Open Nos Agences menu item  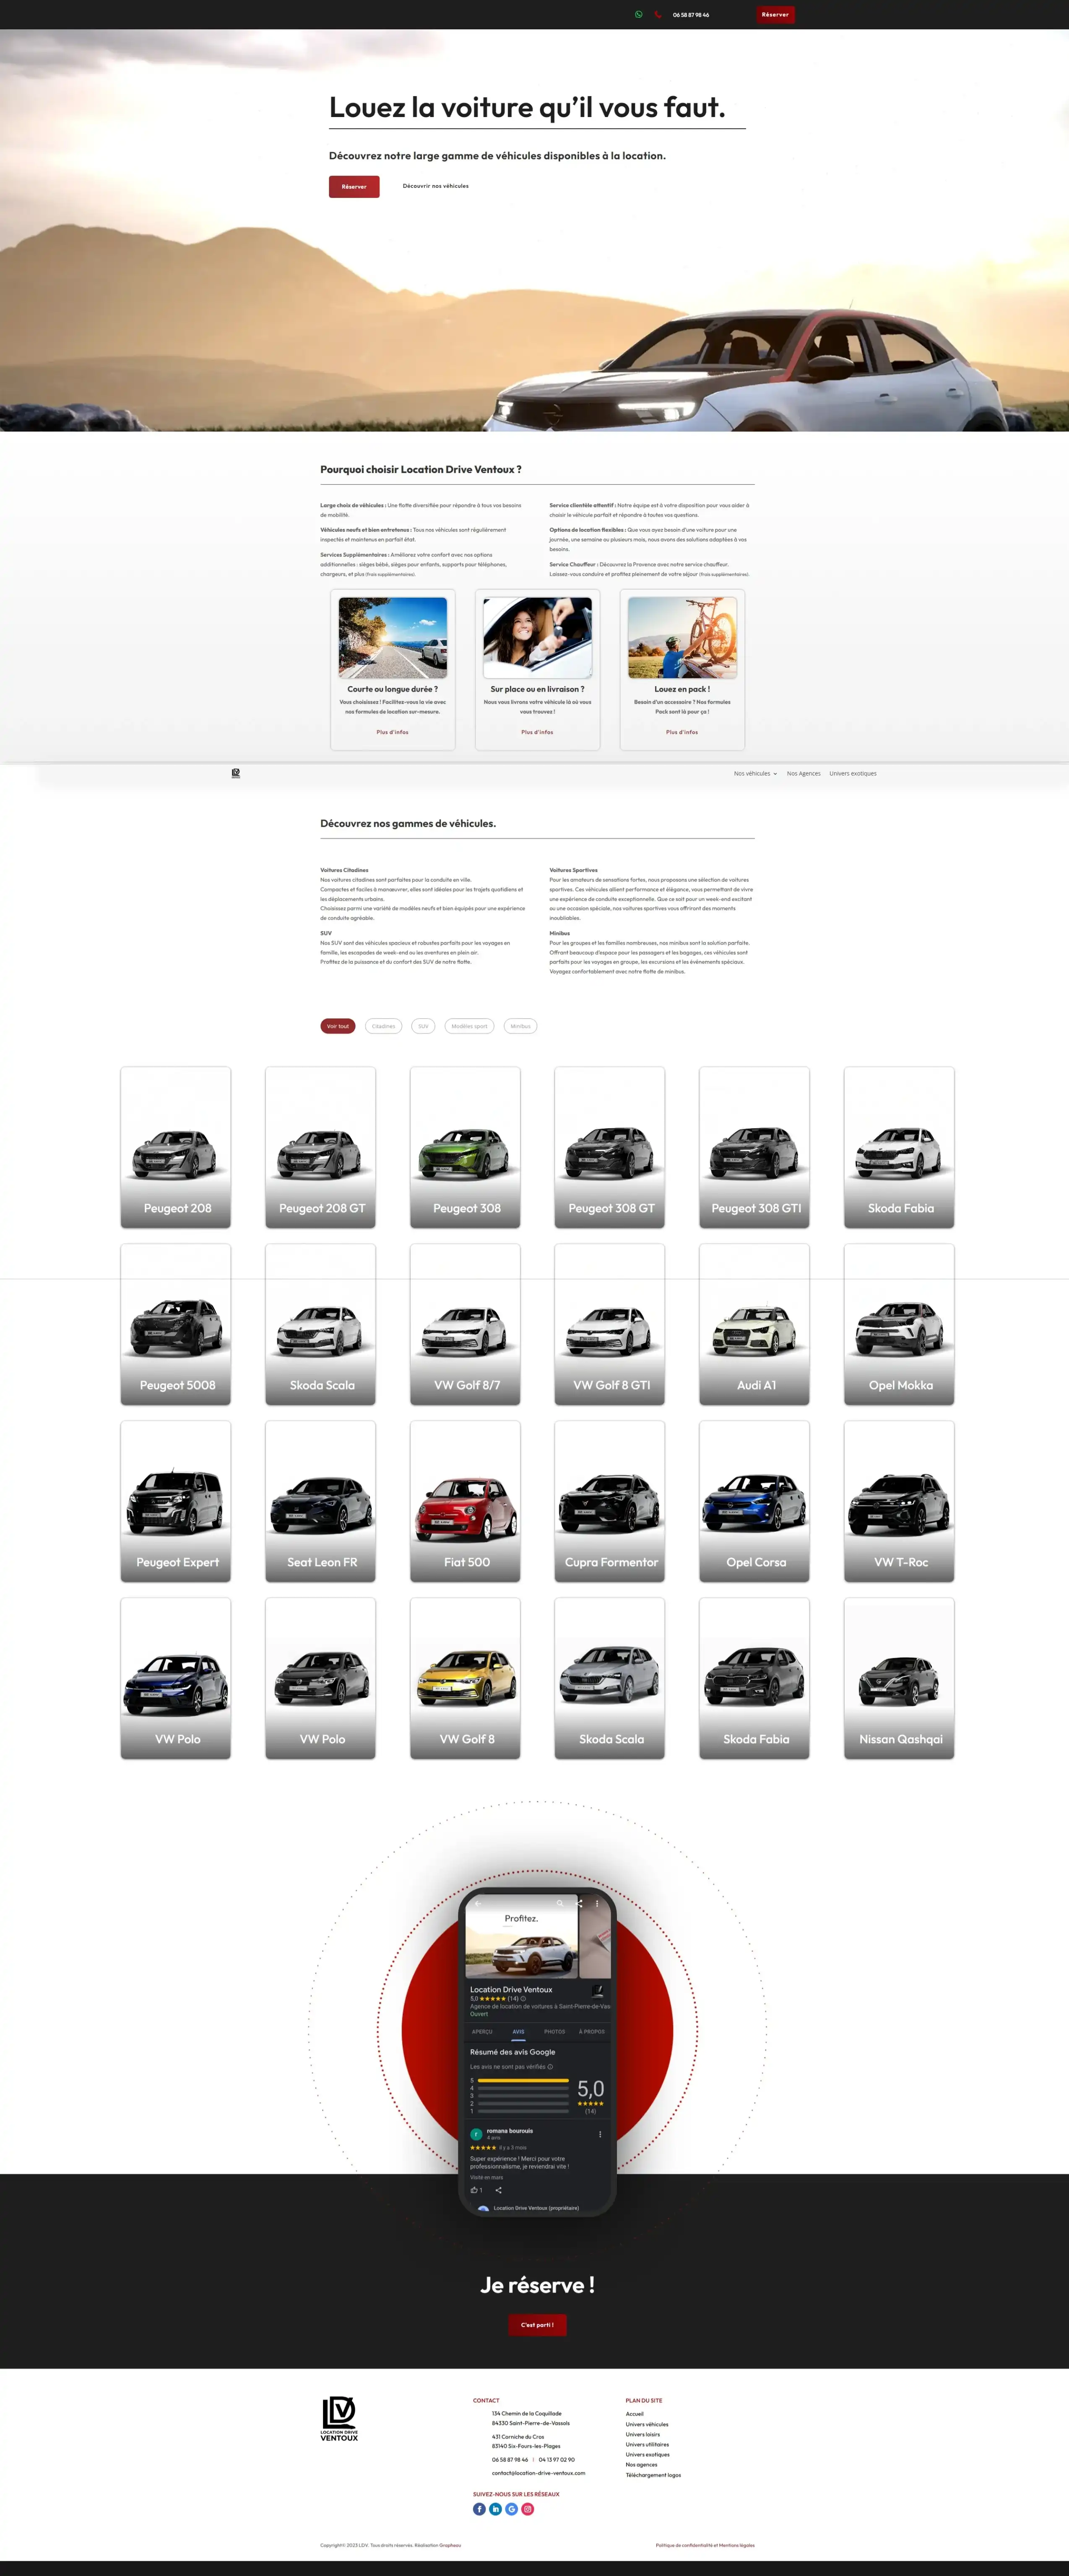point(803,773)
